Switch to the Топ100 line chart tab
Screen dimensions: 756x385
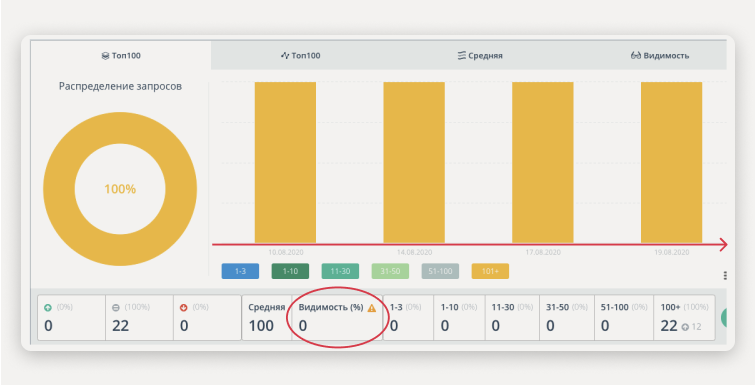pos(300,55)
